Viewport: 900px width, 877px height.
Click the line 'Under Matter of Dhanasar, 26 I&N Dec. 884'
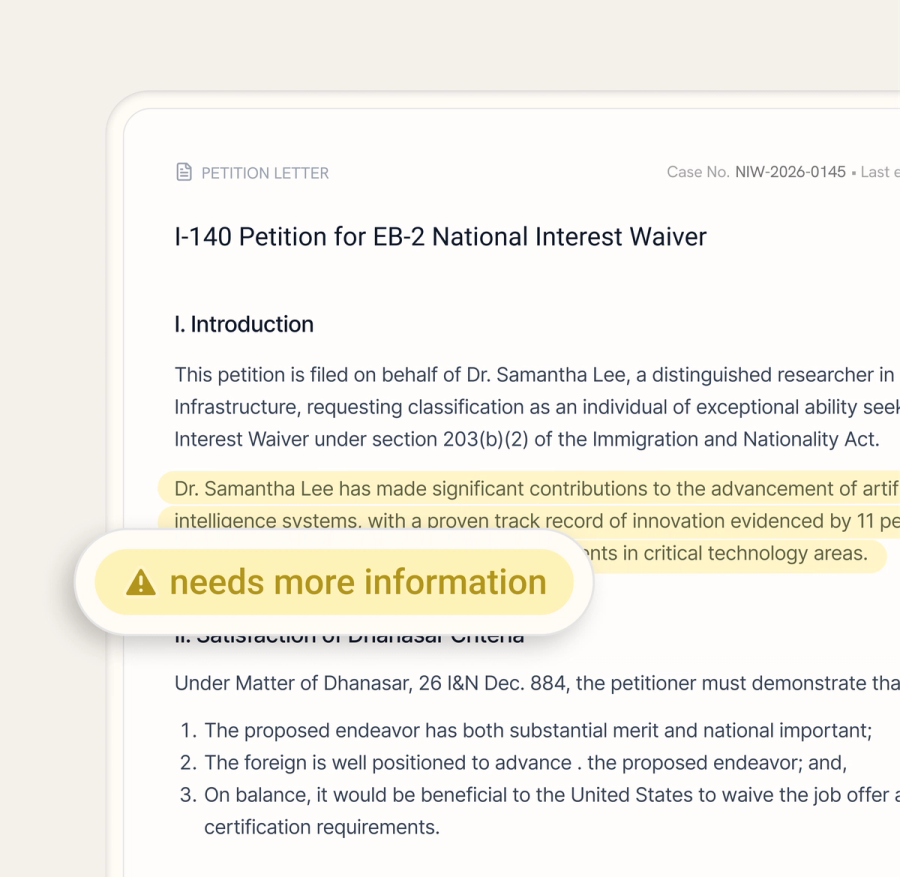click(537, 683)
